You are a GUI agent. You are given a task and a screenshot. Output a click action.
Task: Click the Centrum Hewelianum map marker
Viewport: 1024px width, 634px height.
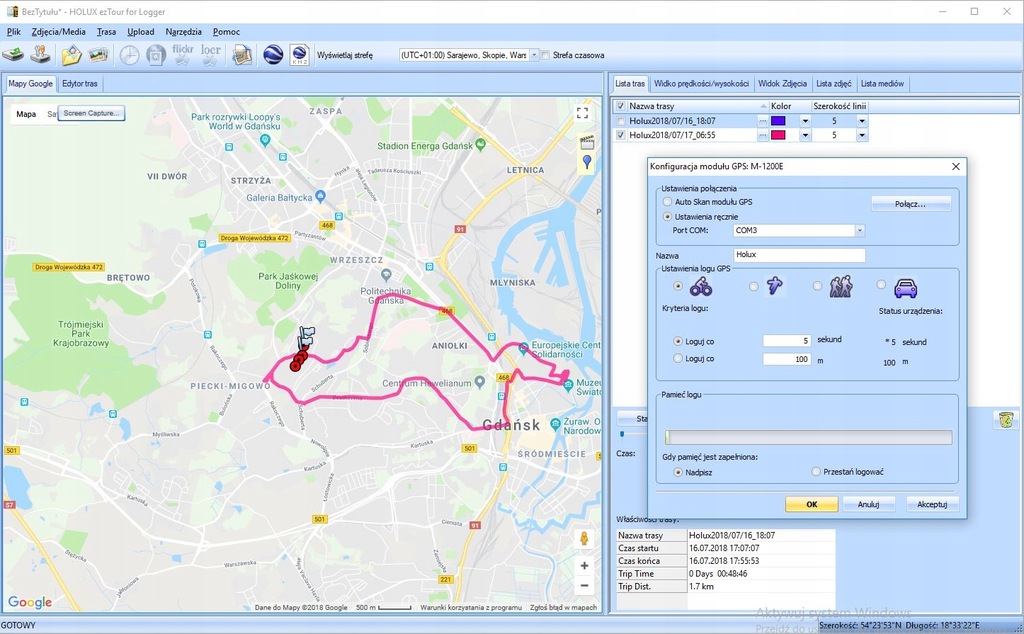click(479, 381)
